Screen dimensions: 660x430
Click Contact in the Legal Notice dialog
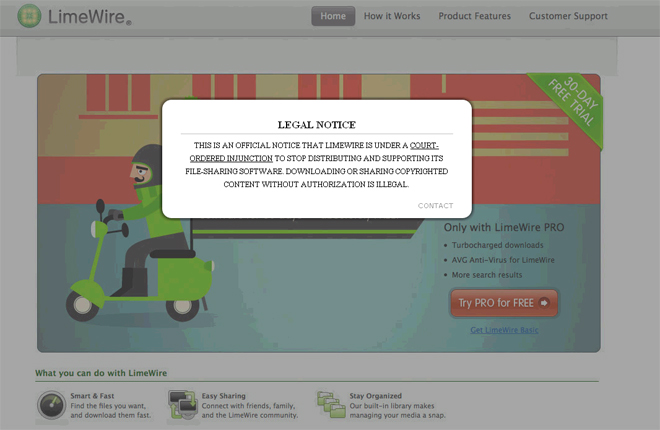pyautogui.click(x=435, y=206)
